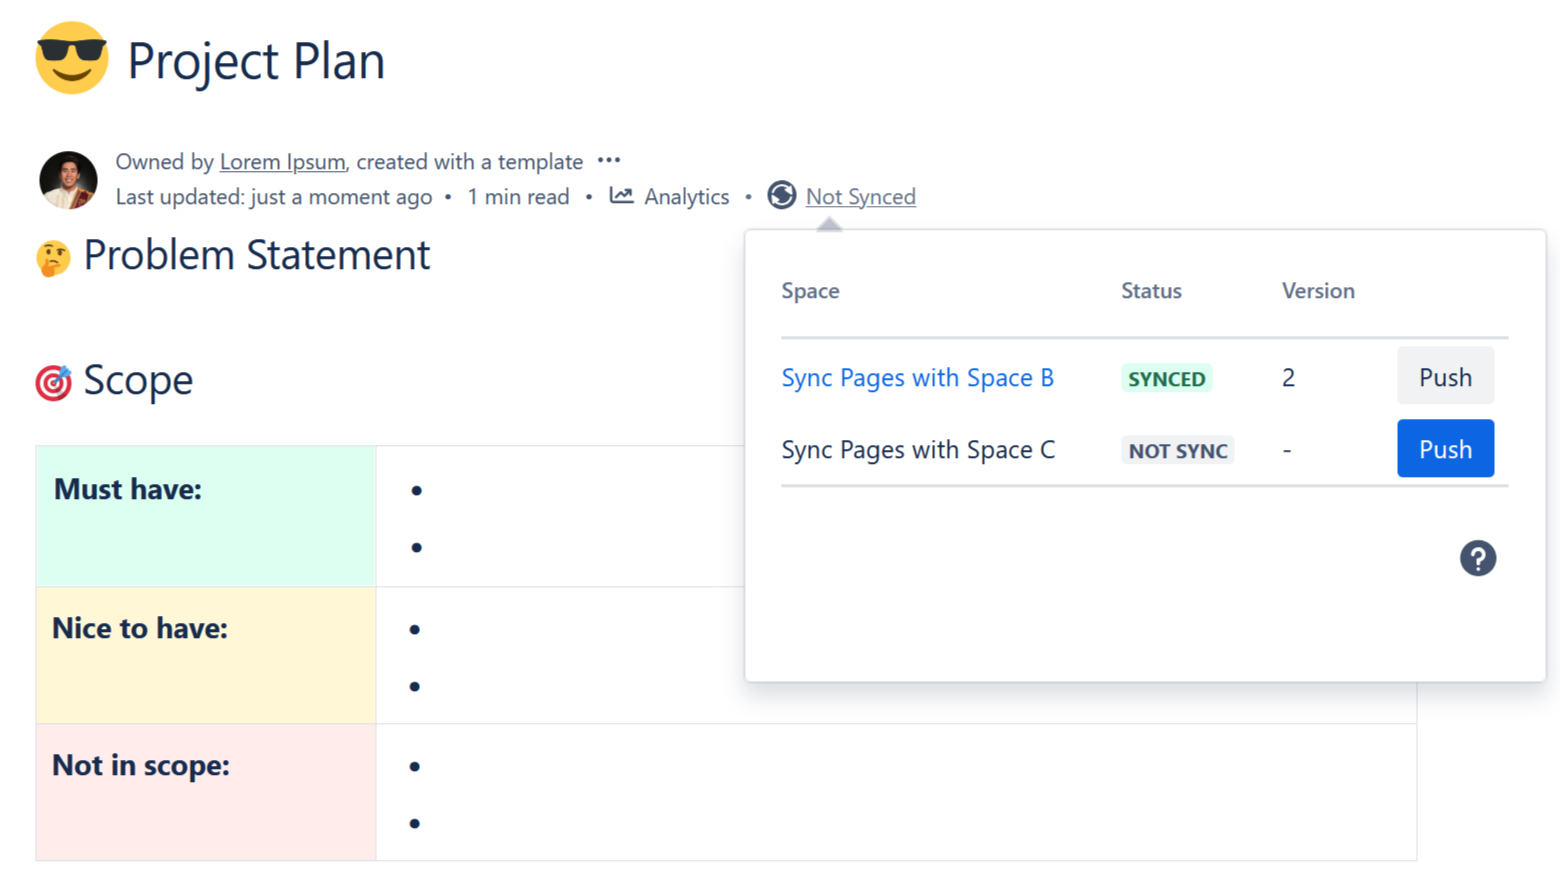This screenshot has height=888, width=1560.
Task: Click the sync globe status icon
Action: click(x=782, y=196)
